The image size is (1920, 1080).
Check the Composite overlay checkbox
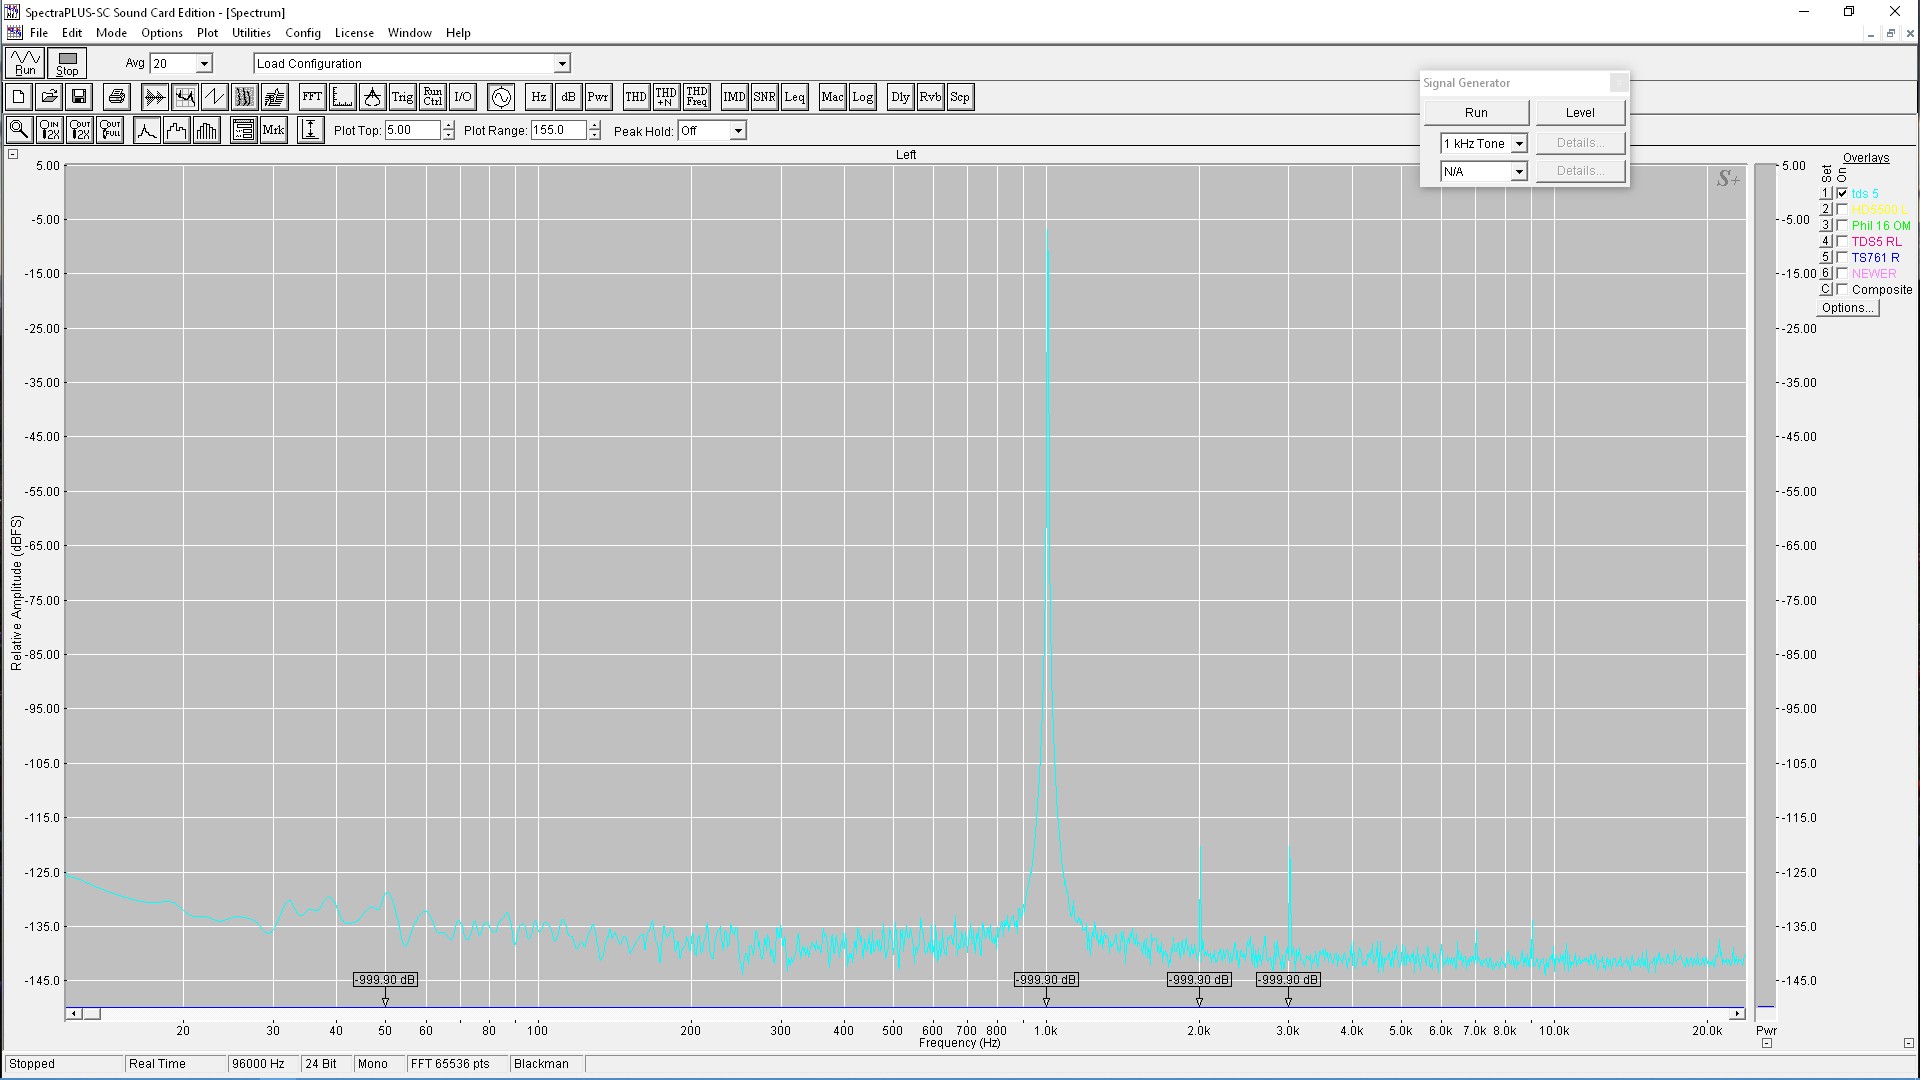point(1842,289)
